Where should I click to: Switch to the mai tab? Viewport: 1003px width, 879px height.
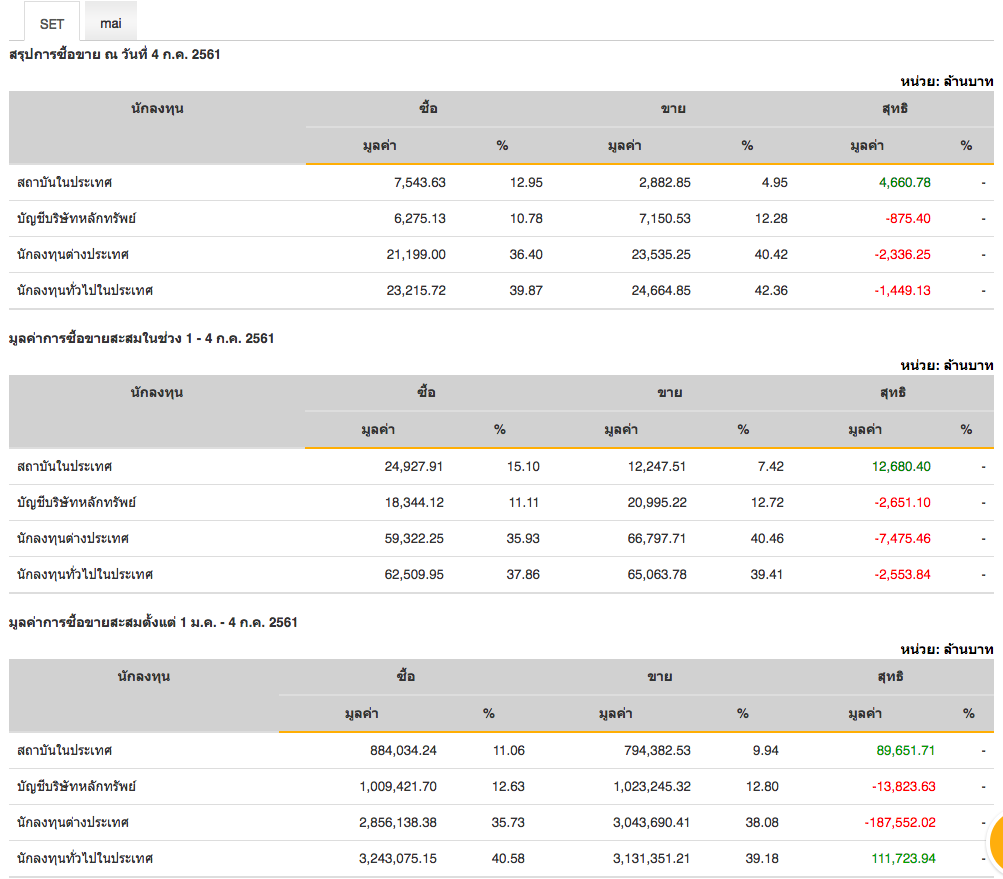coord(111,22)
